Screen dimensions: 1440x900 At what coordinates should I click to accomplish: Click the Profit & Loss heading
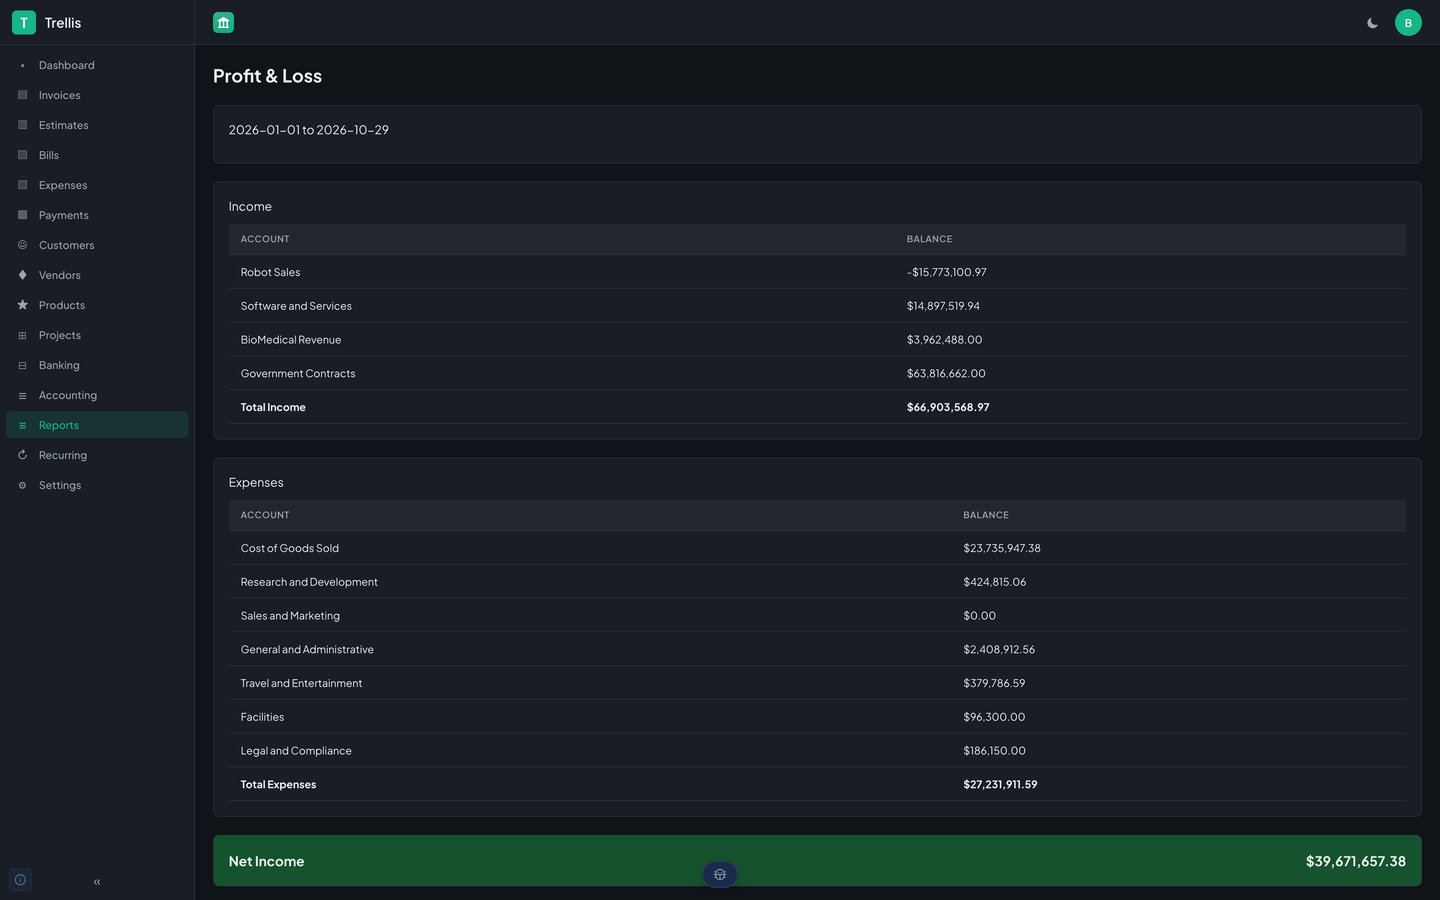pos(267,76)
